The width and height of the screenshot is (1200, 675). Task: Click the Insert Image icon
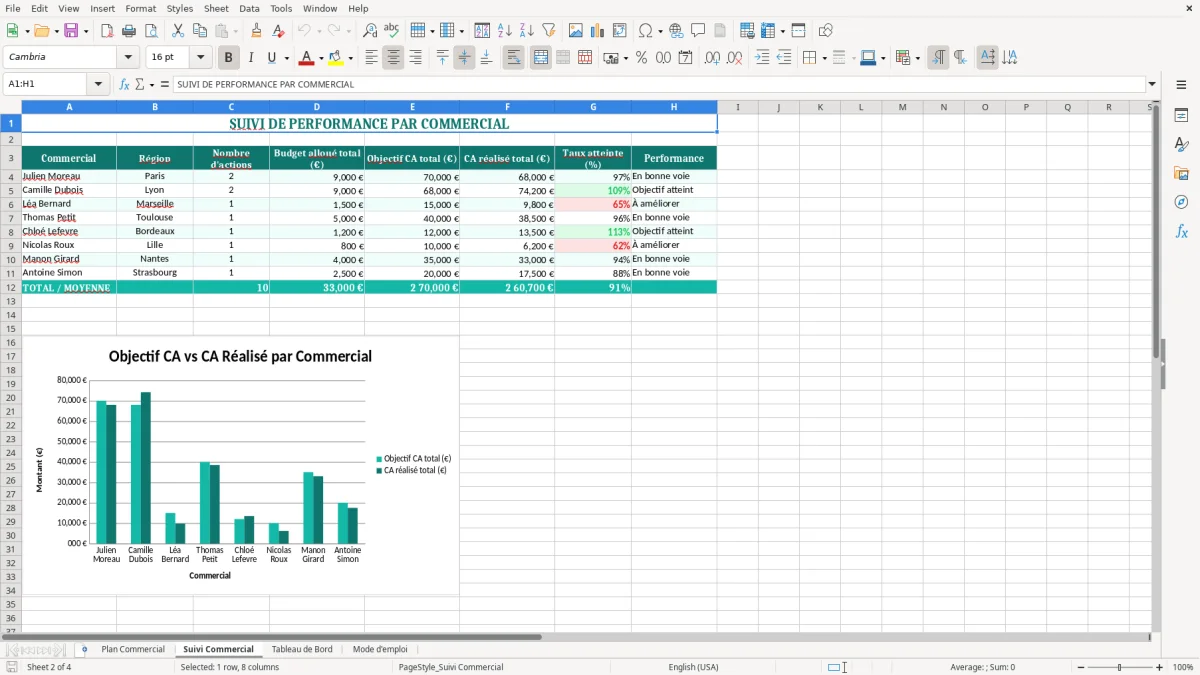coord(576,31)
